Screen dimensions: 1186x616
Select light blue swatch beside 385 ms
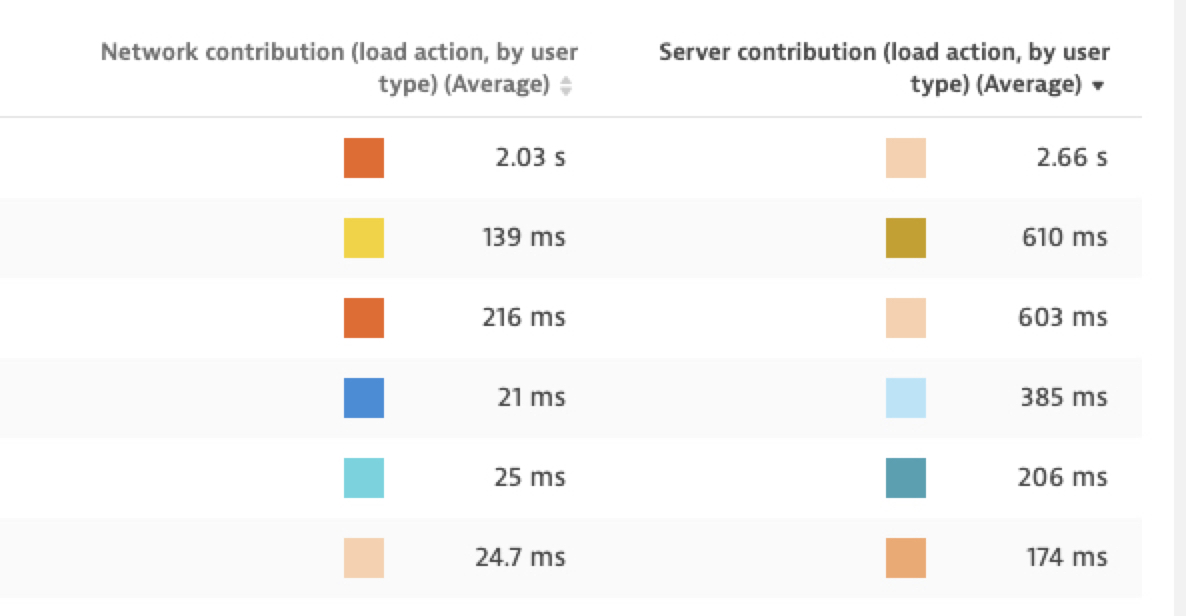click(x=906, y=398)
